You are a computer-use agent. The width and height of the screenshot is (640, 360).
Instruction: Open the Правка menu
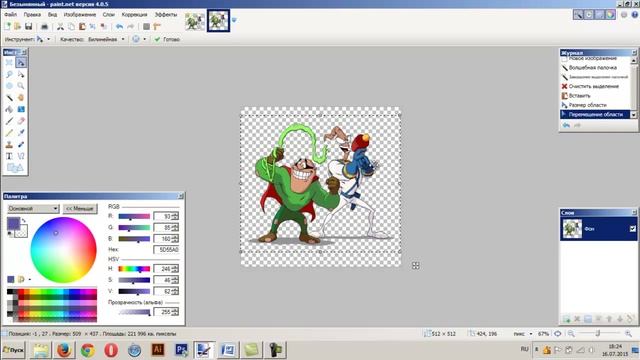point(32,14)
